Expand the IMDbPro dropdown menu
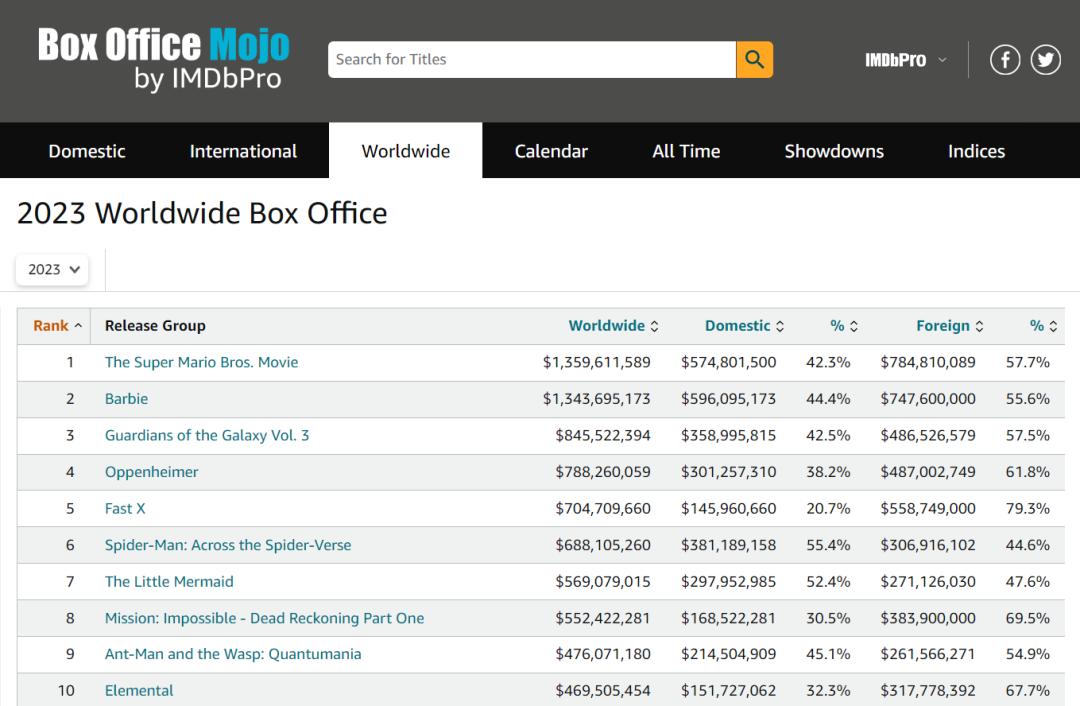The image size is (1080, 706). point(905,60)
